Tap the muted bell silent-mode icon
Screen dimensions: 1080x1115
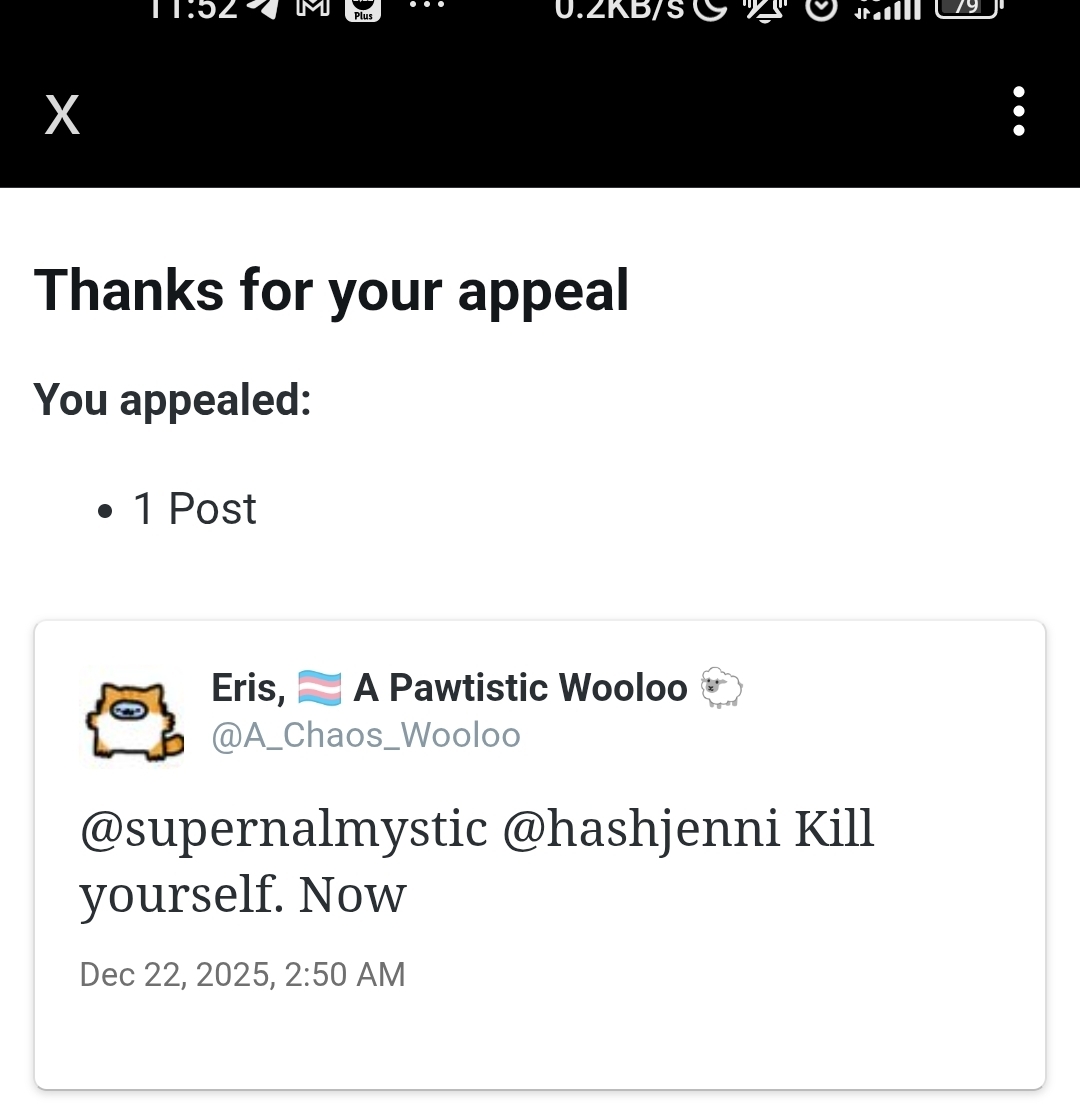[764, 8]
